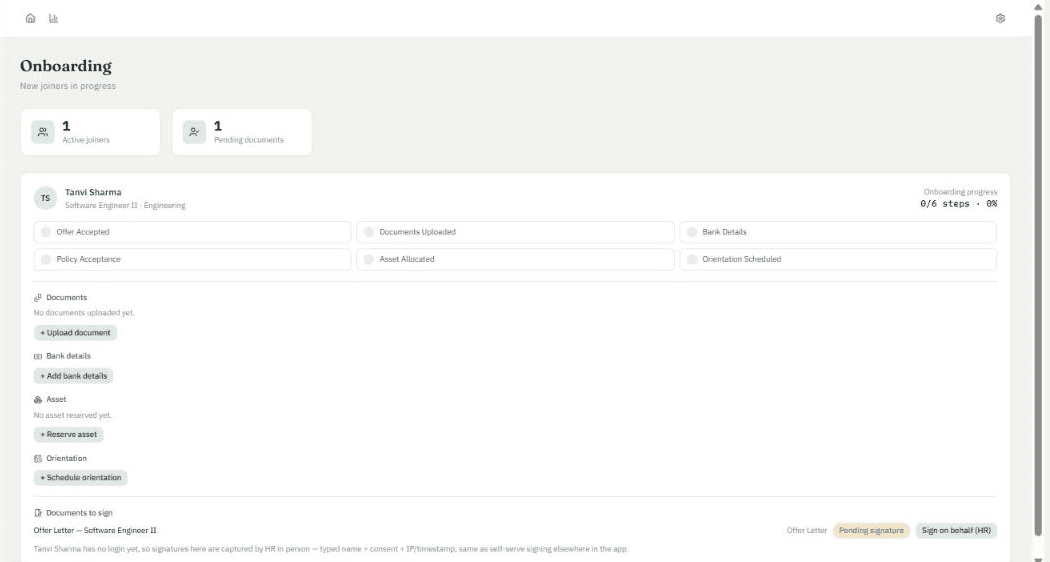Click the TS avatar for Tanvi Sharma
The image size is (1050, 562).
pos(46,198)
